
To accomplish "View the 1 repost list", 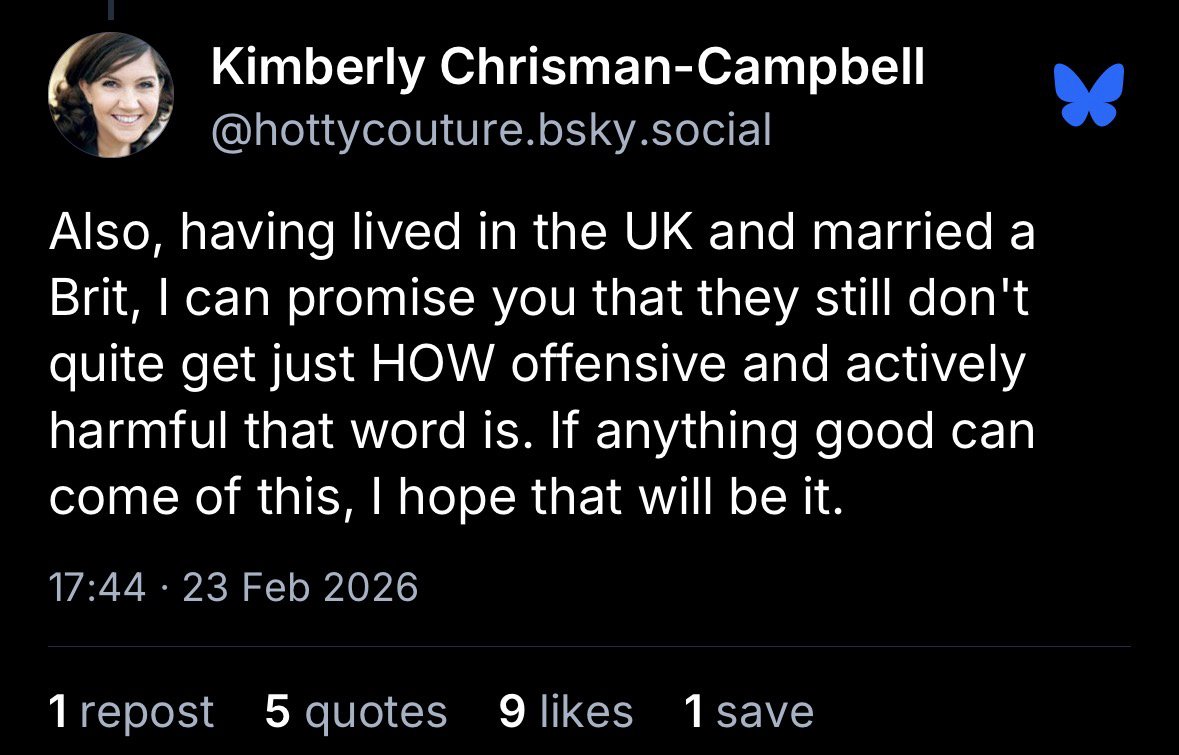I will [x=131, y=711].
